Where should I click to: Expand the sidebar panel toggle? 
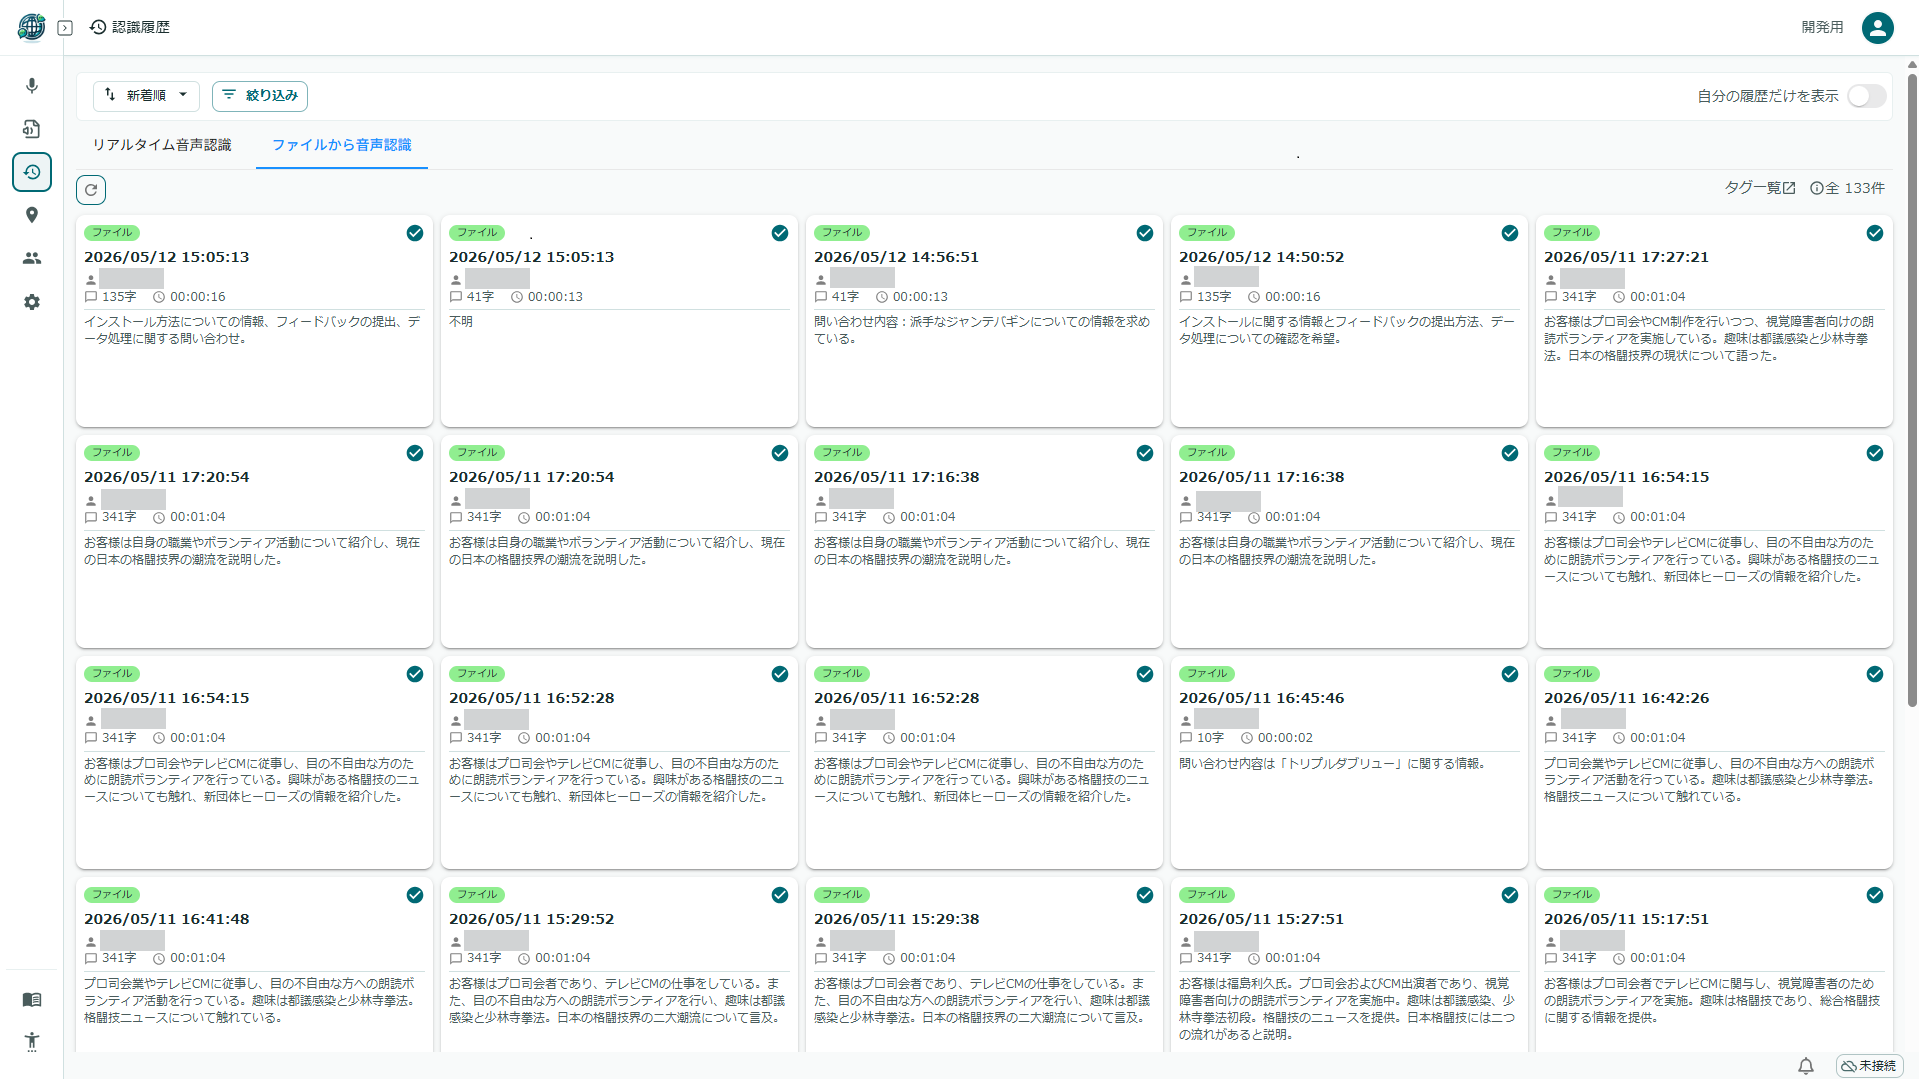65,28
